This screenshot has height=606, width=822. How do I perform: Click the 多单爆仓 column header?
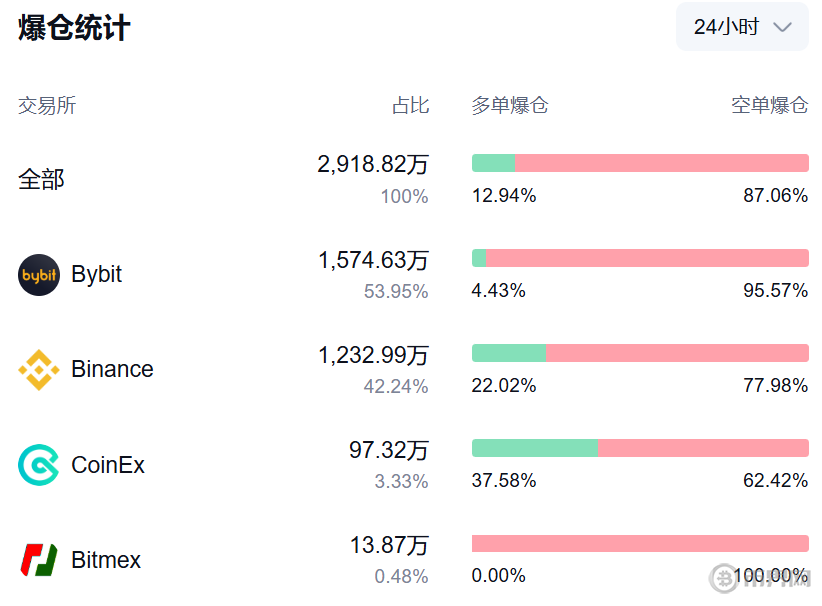(510, 105)
